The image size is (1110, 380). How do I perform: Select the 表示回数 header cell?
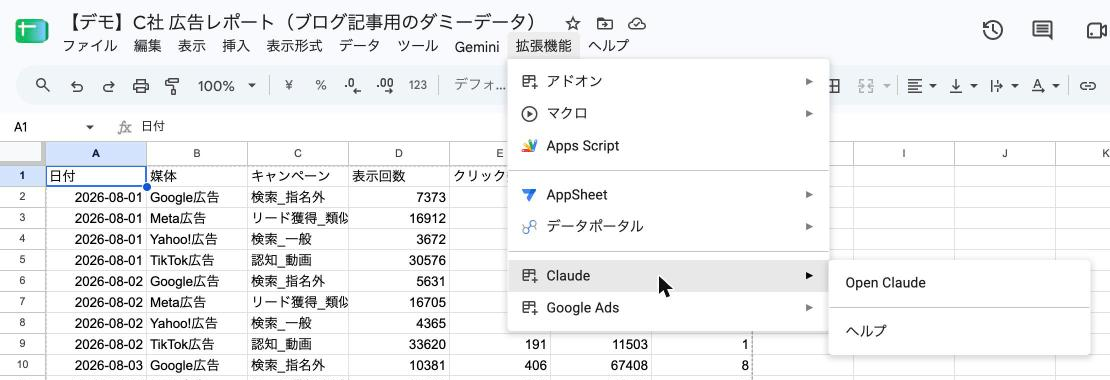pyautogui.click(x=399, y=175)
